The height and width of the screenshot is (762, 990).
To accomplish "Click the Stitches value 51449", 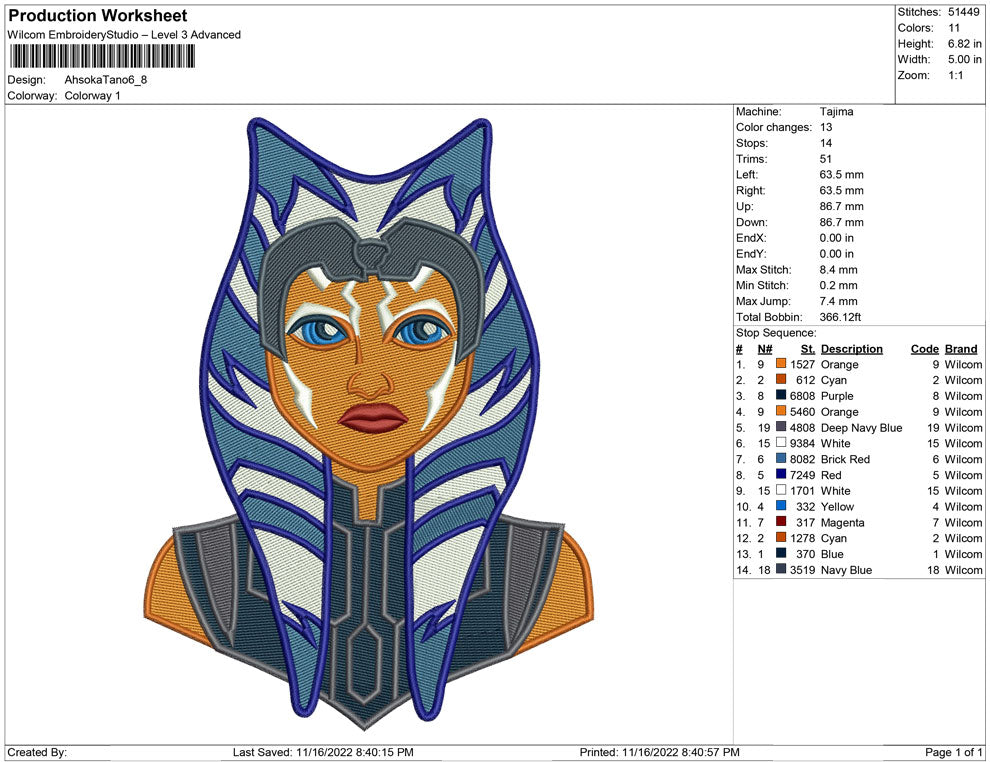I will point(963,12).
